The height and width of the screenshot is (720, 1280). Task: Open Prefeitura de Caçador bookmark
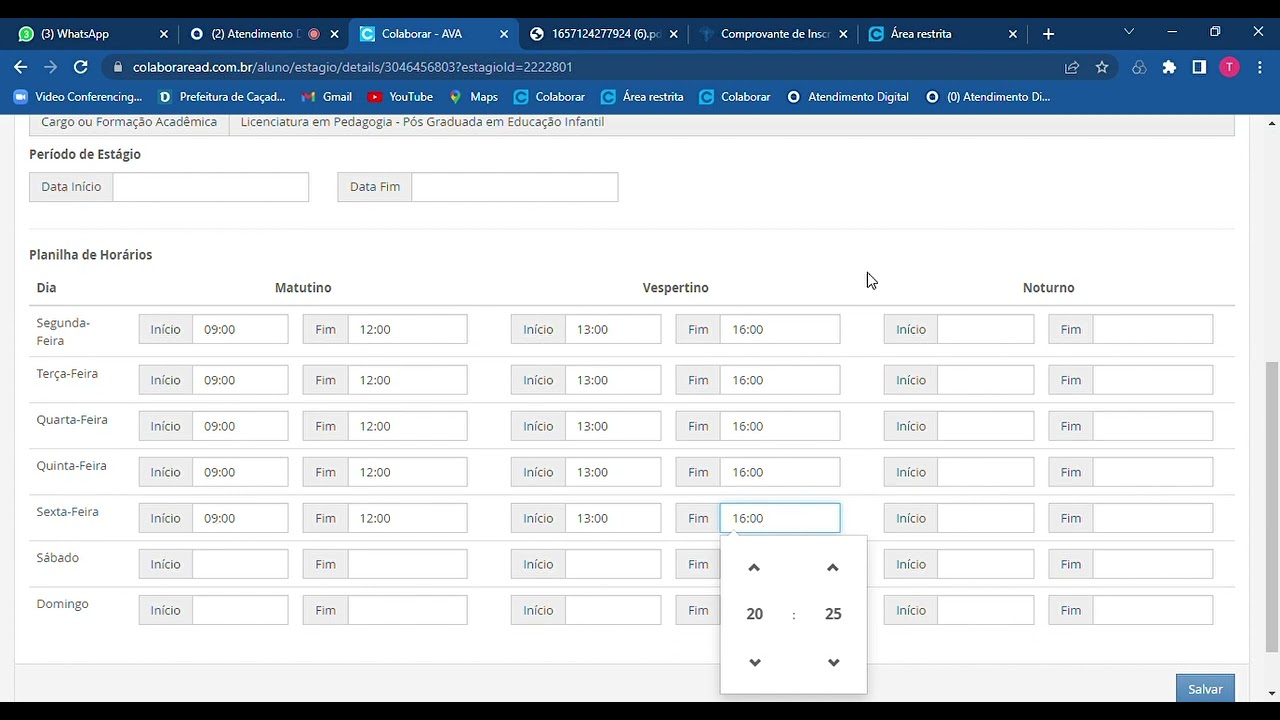[221, 97]
